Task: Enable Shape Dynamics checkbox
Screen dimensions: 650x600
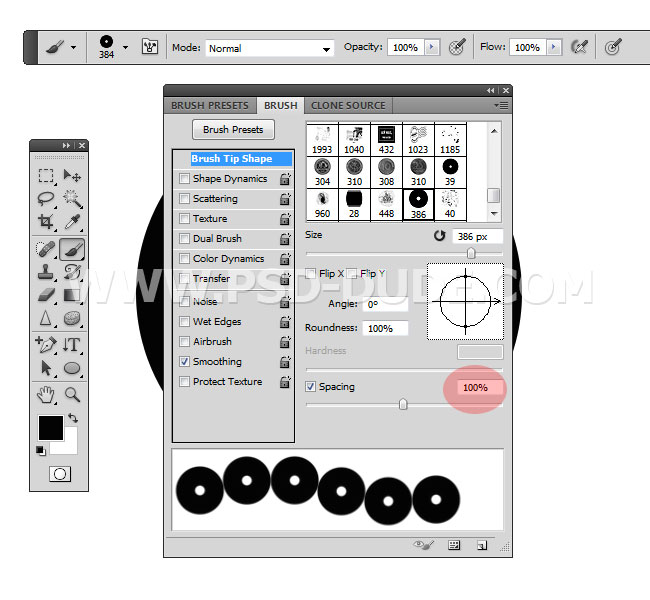Action: click(184, 178)
